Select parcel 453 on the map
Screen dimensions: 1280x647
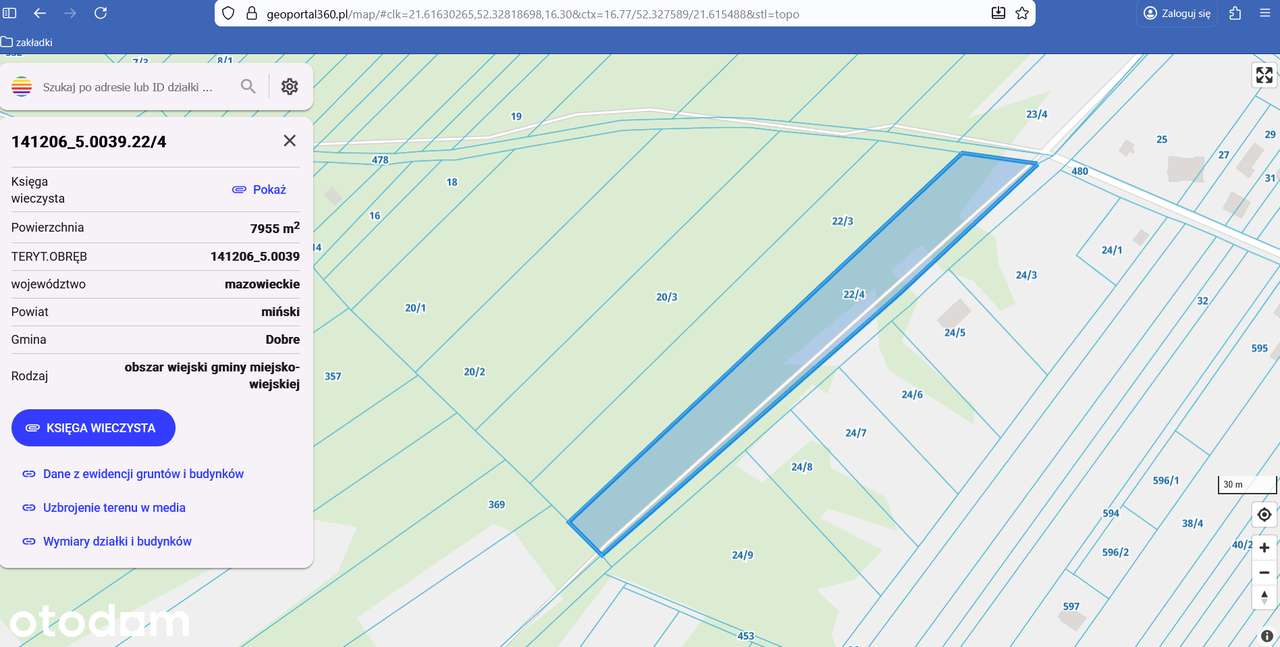point(746,636)
